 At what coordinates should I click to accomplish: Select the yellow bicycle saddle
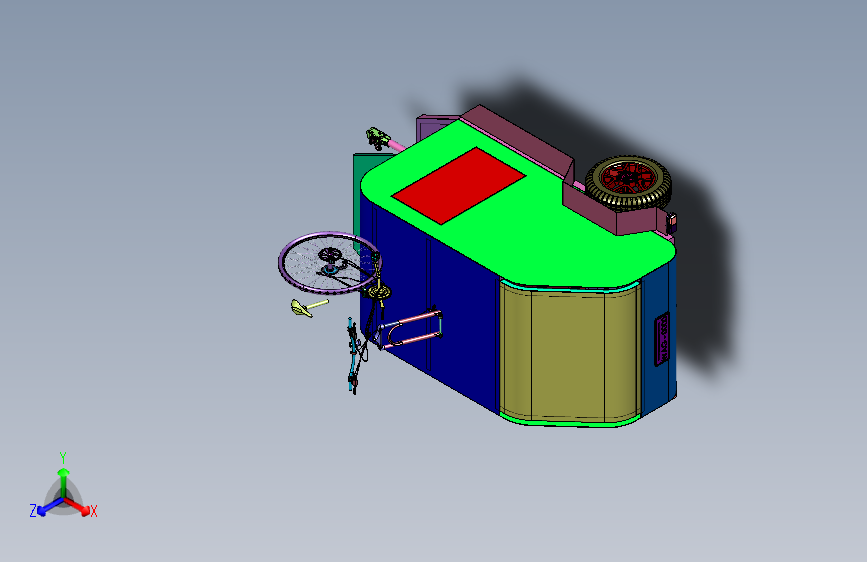point(302,308)
